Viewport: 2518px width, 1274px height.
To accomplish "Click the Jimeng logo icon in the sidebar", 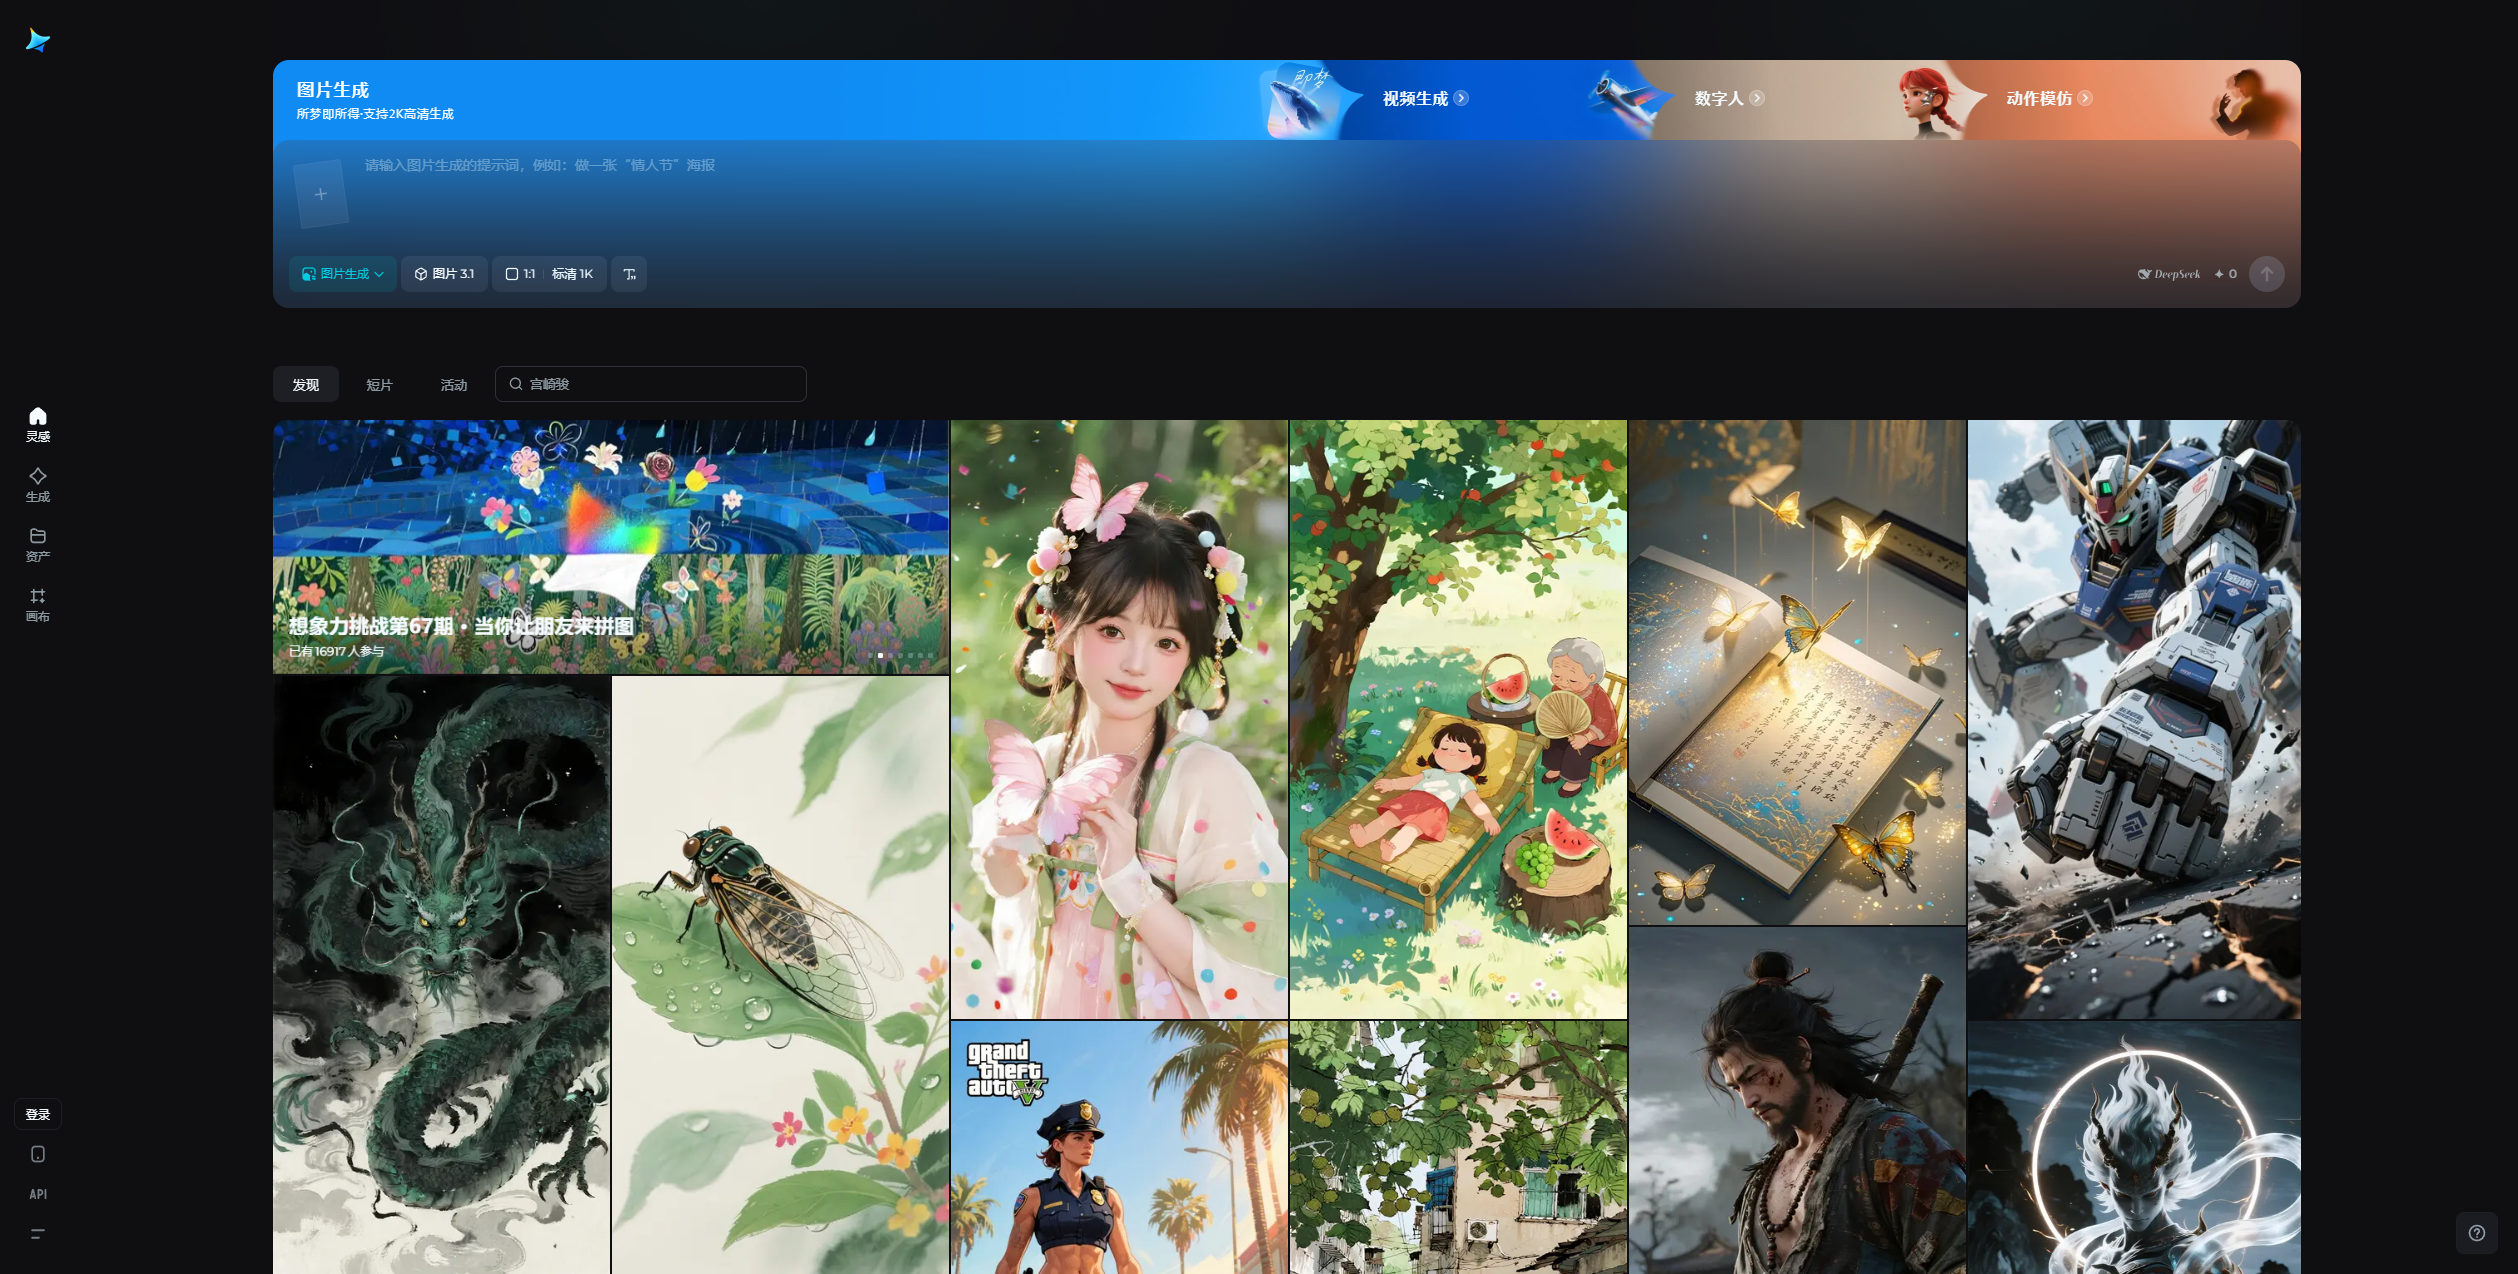I will tap(37, 40).
